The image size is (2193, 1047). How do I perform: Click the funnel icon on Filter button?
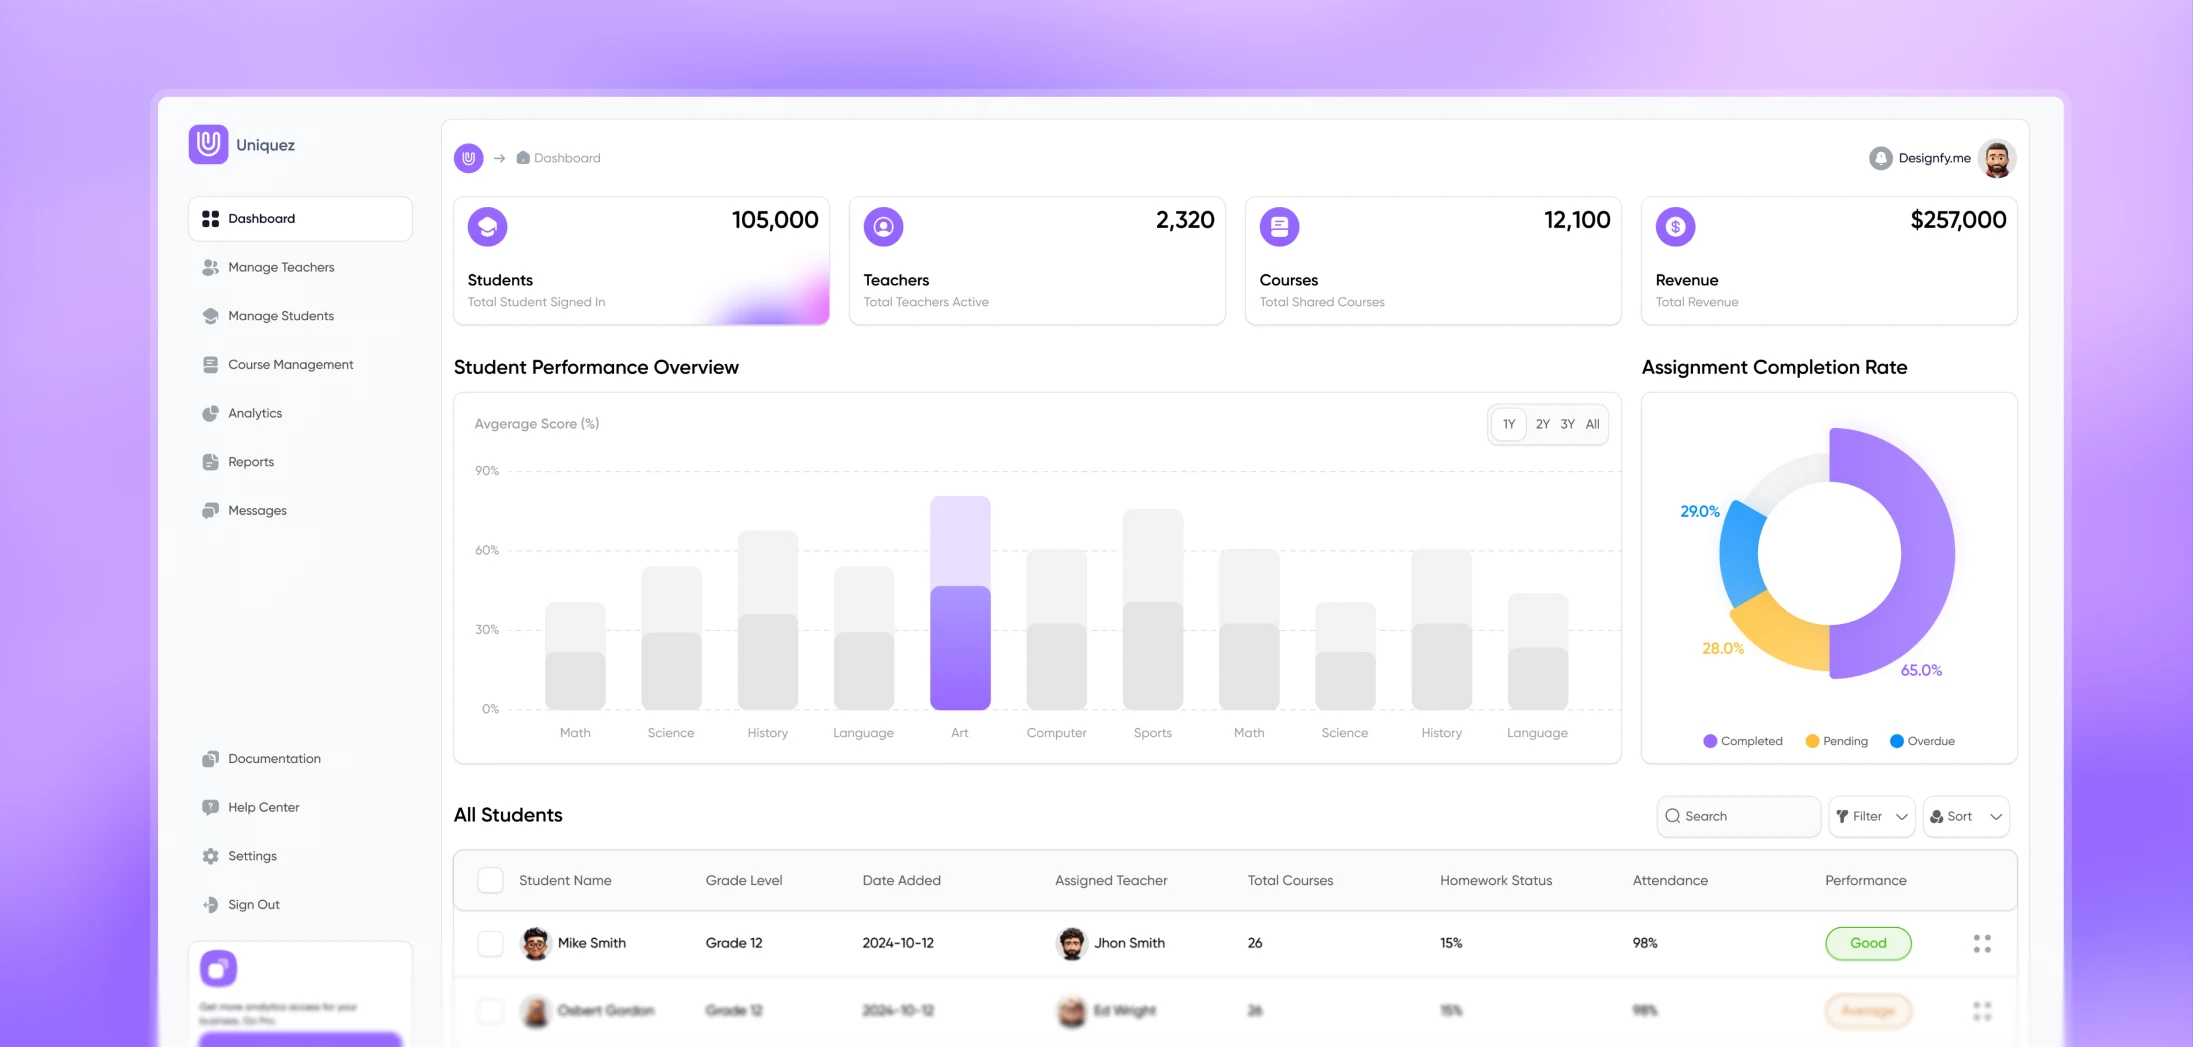click(1842, 816)
